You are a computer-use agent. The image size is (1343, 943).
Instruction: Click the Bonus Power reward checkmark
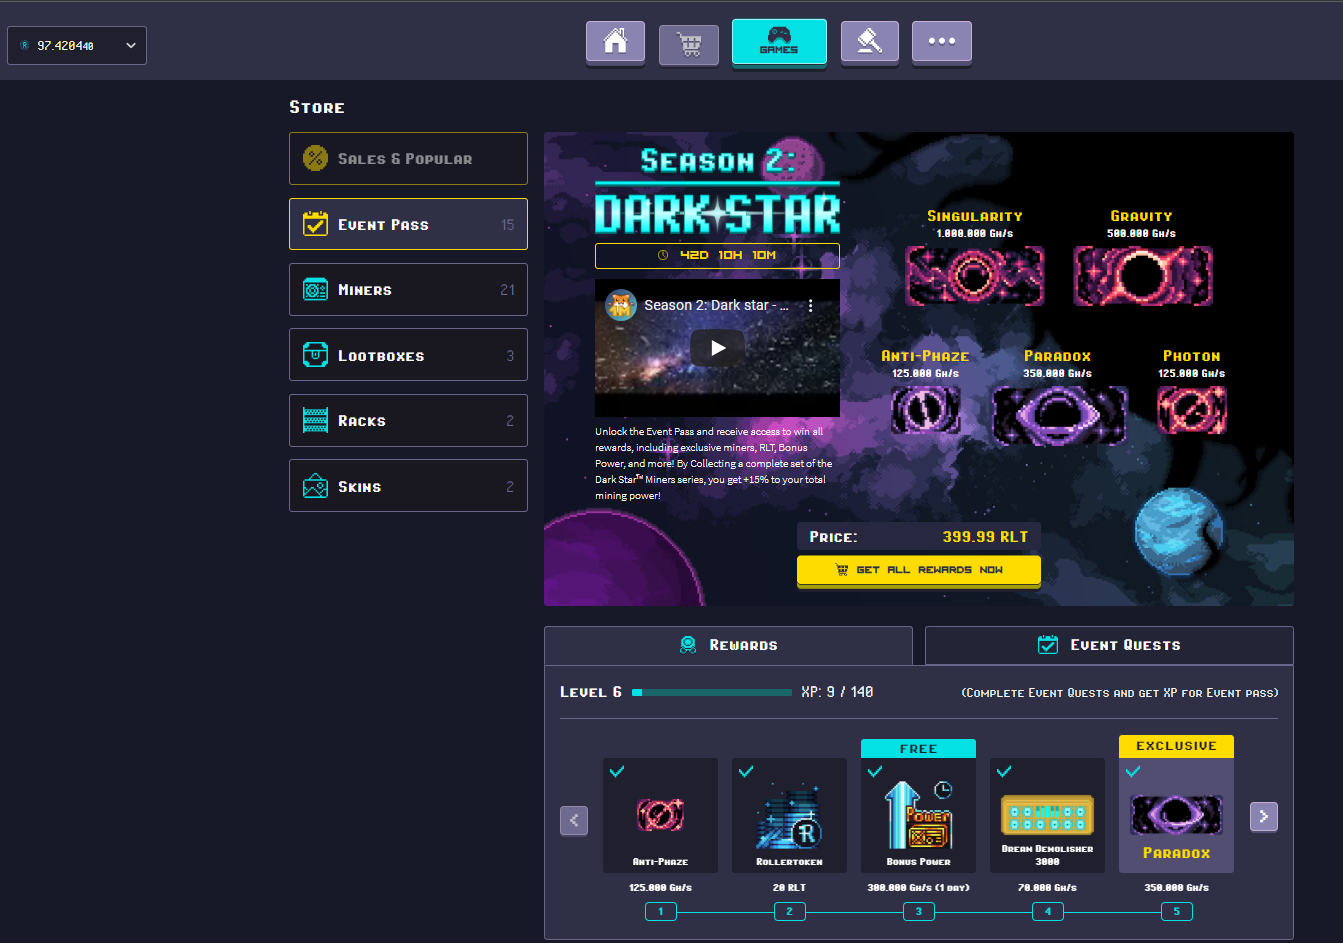[875, 771]
